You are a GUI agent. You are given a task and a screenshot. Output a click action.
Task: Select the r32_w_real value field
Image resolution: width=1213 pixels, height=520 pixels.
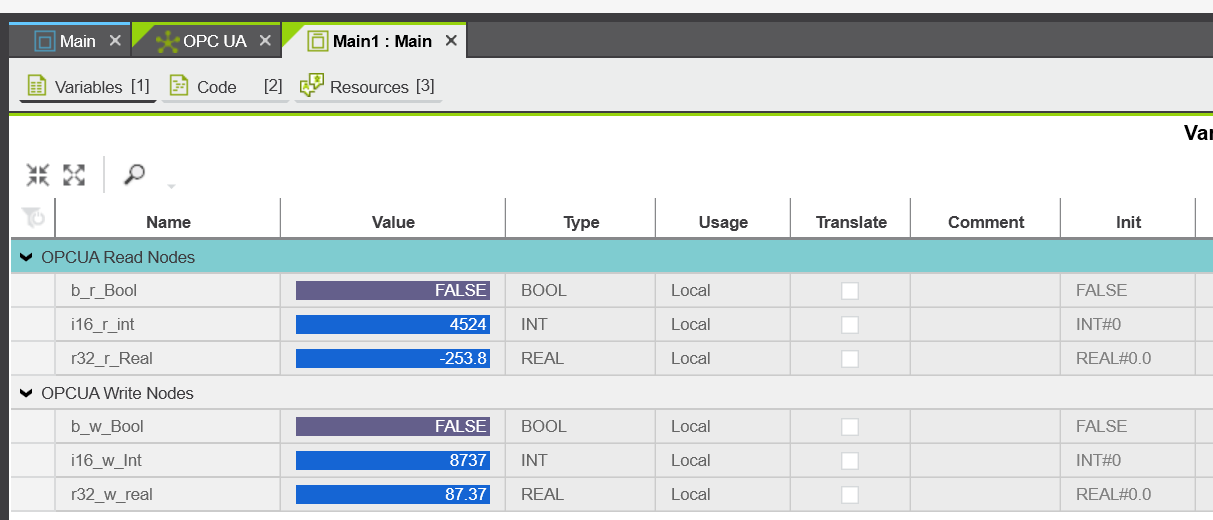click(393, 494)
